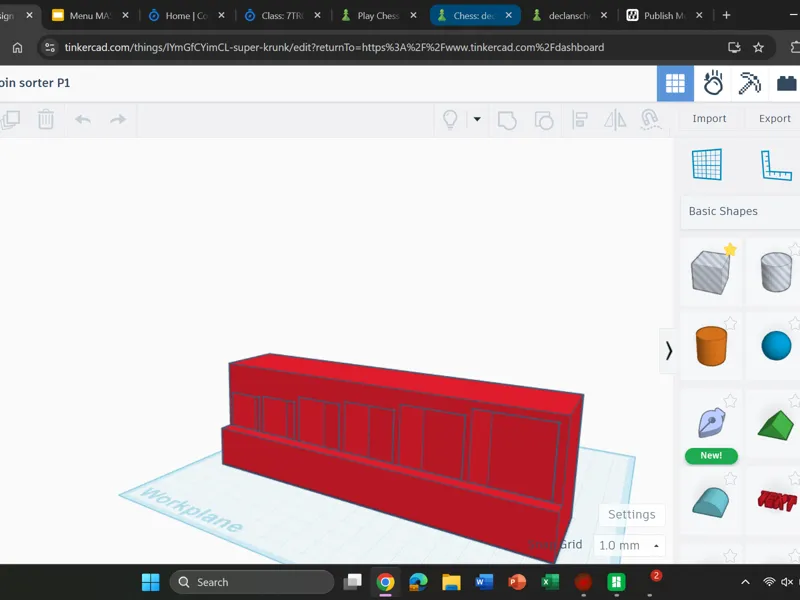Rename the design title P1

click(x=35, y=83)
